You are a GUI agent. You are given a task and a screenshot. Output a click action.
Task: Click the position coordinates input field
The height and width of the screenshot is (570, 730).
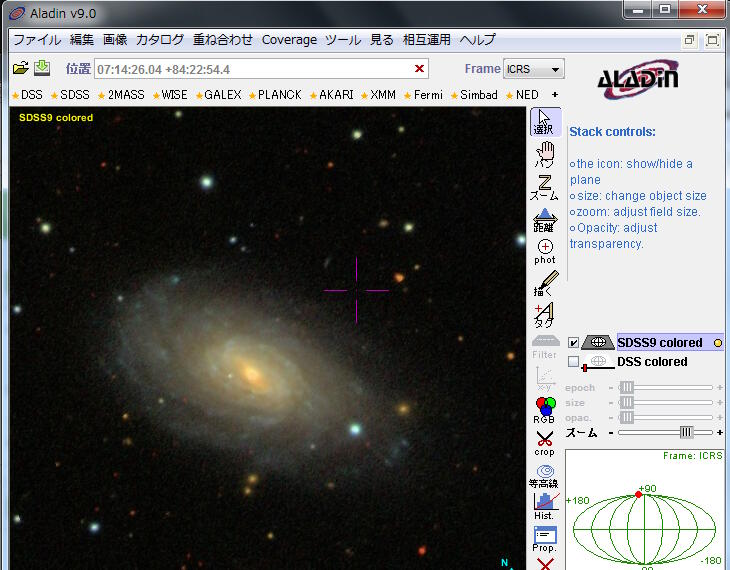tap(261, 69)
